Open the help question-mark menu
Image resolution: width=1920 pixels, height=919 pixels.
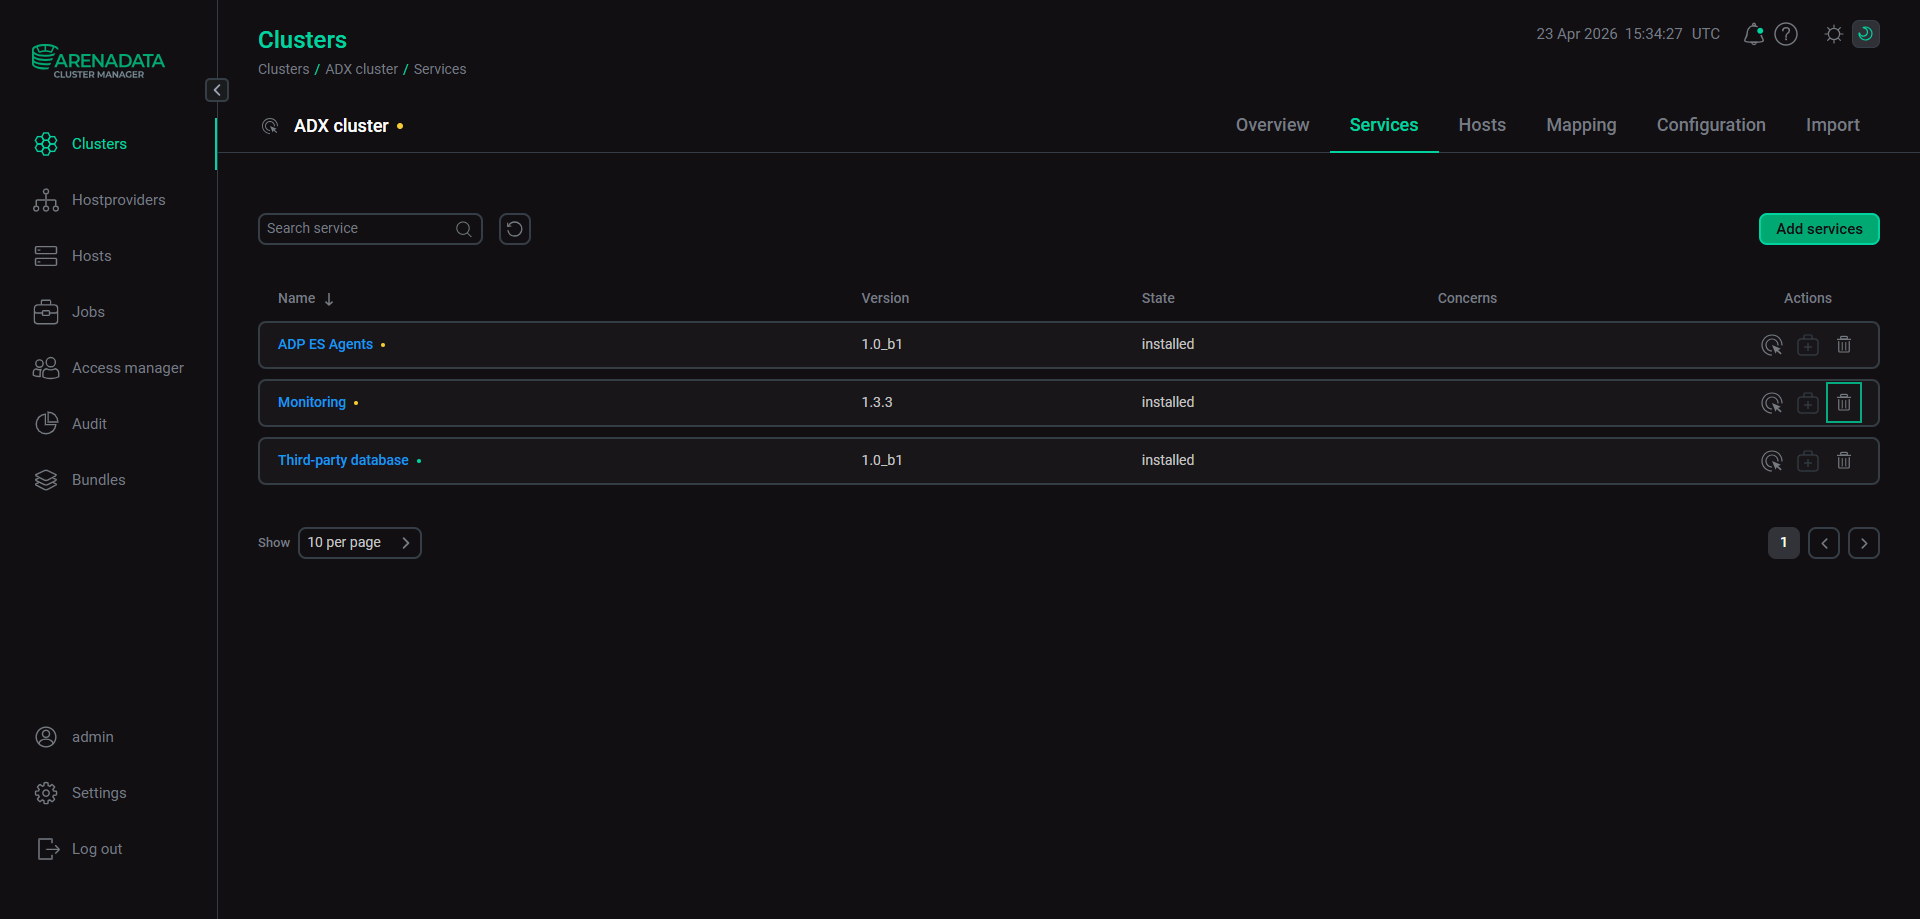[1786, 34]
